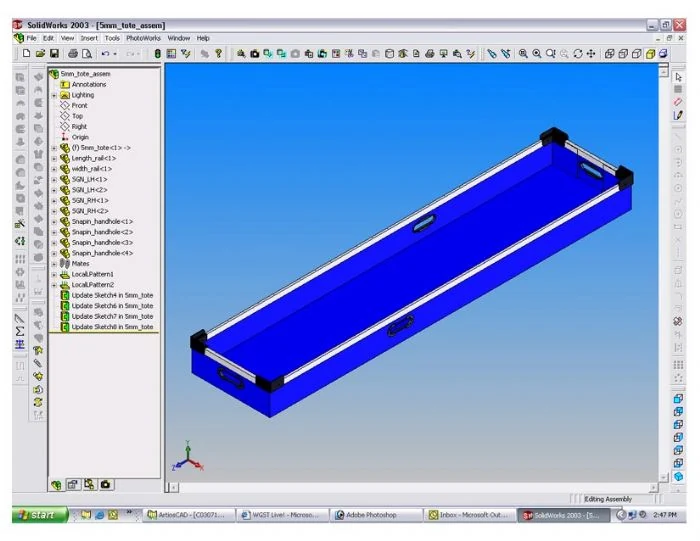Expand LocalLPattern2
Screen dimensions: 700x541
pyautogui.click(x=54, y=285)
